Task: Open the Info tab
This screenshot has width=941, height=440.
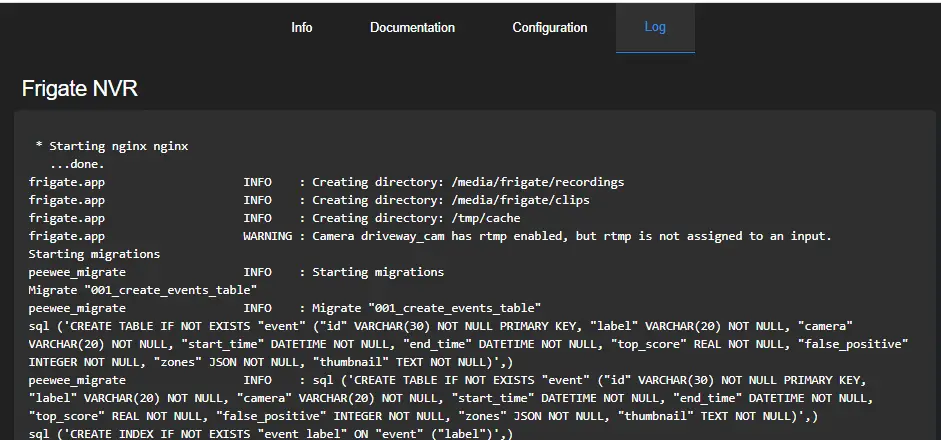Action: (x=301, y=28)
